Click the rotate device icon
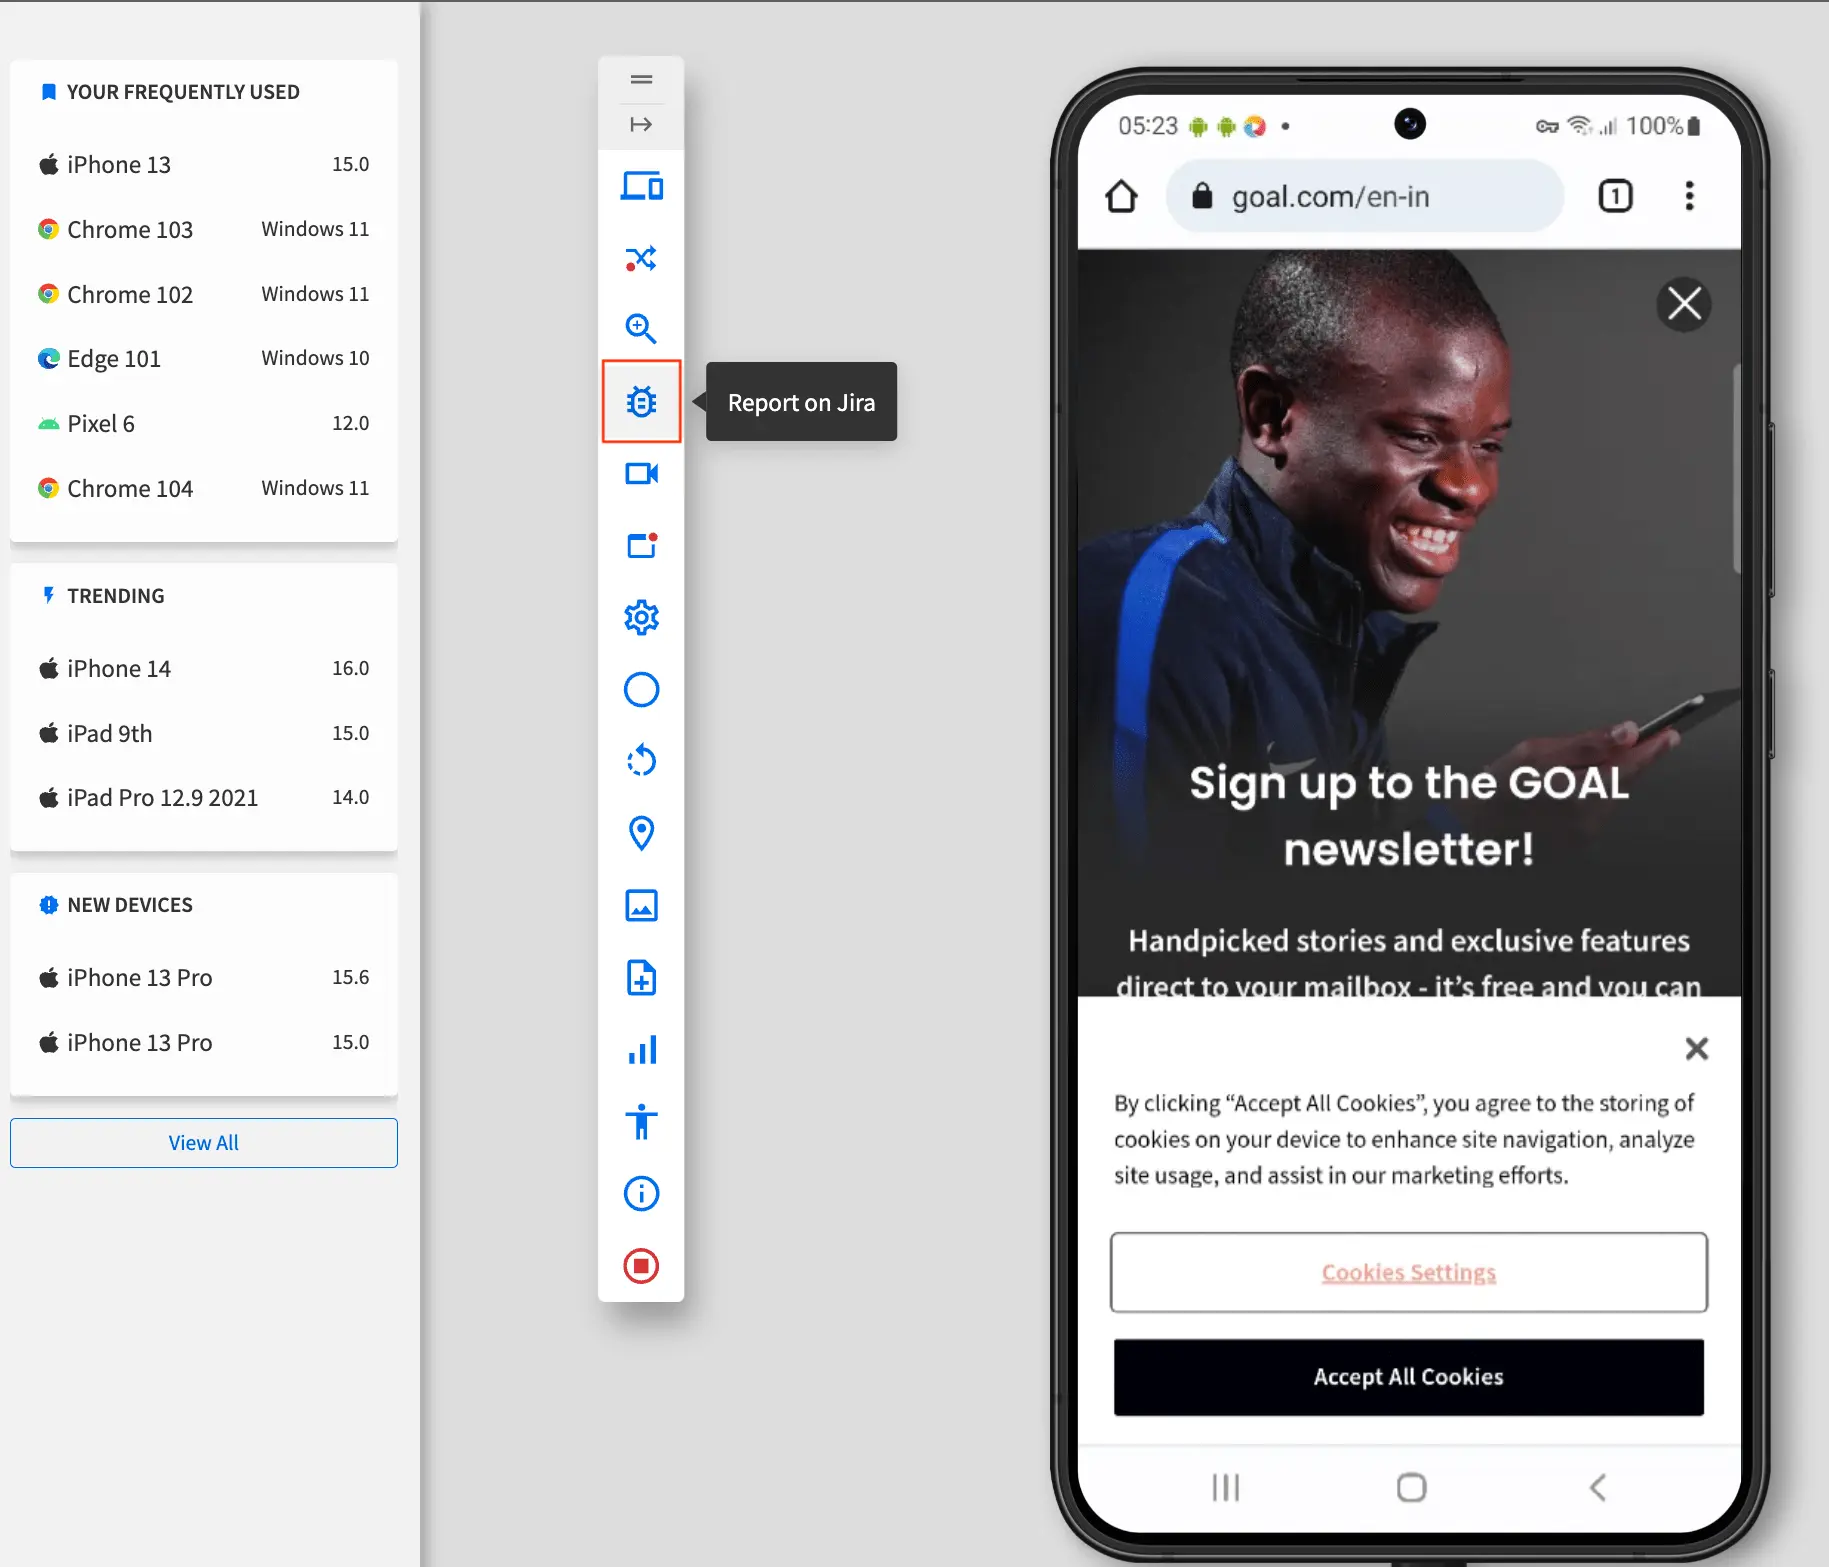 641,761
